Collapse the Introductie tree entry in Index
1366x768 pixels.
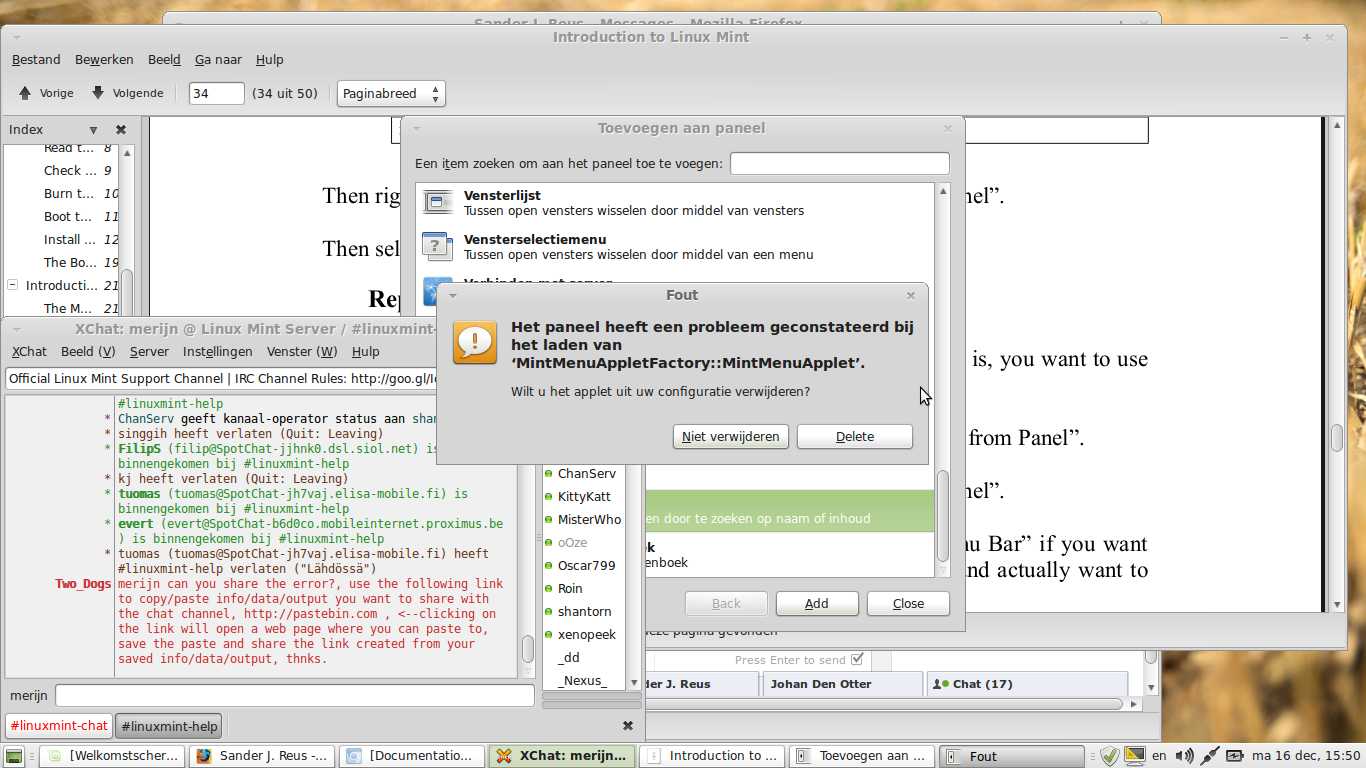click(12, 285)
